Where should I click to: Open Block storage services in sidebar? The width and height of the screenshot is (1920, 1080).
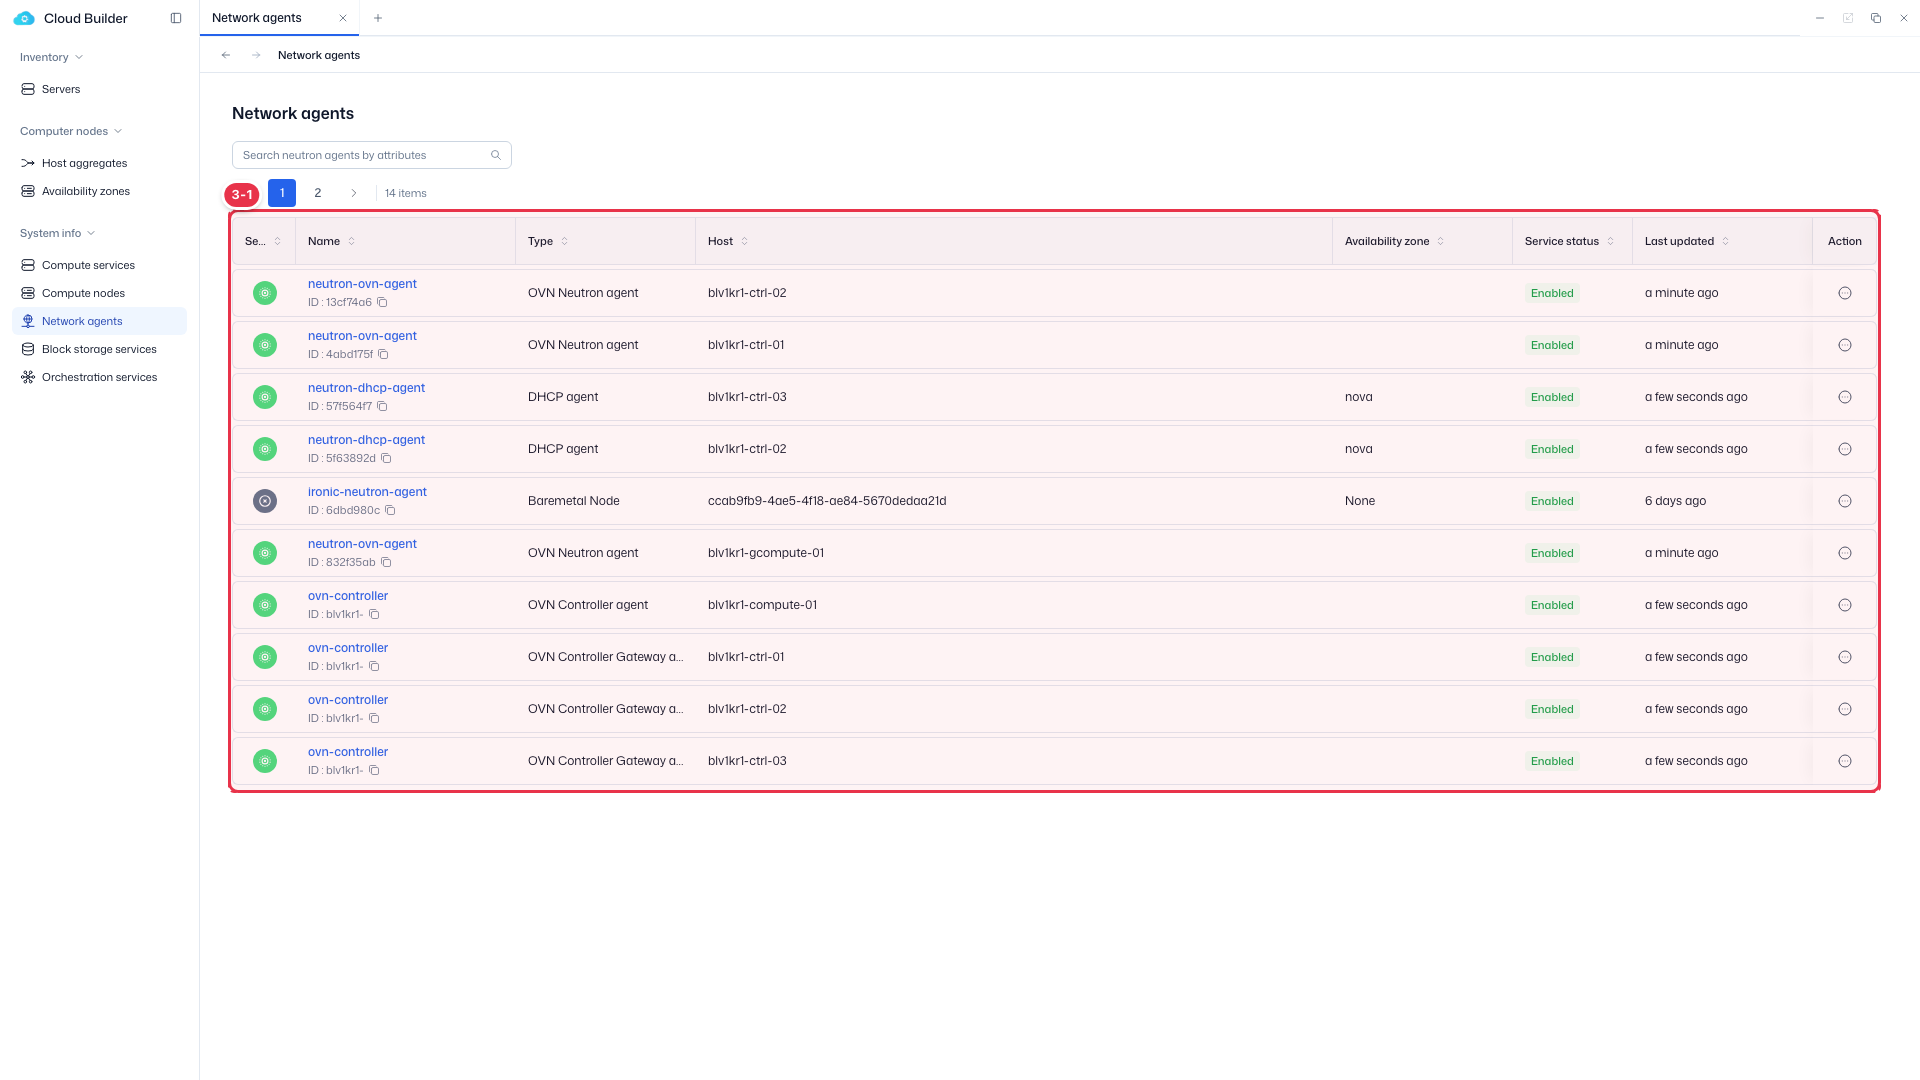[x=99, y=349]
